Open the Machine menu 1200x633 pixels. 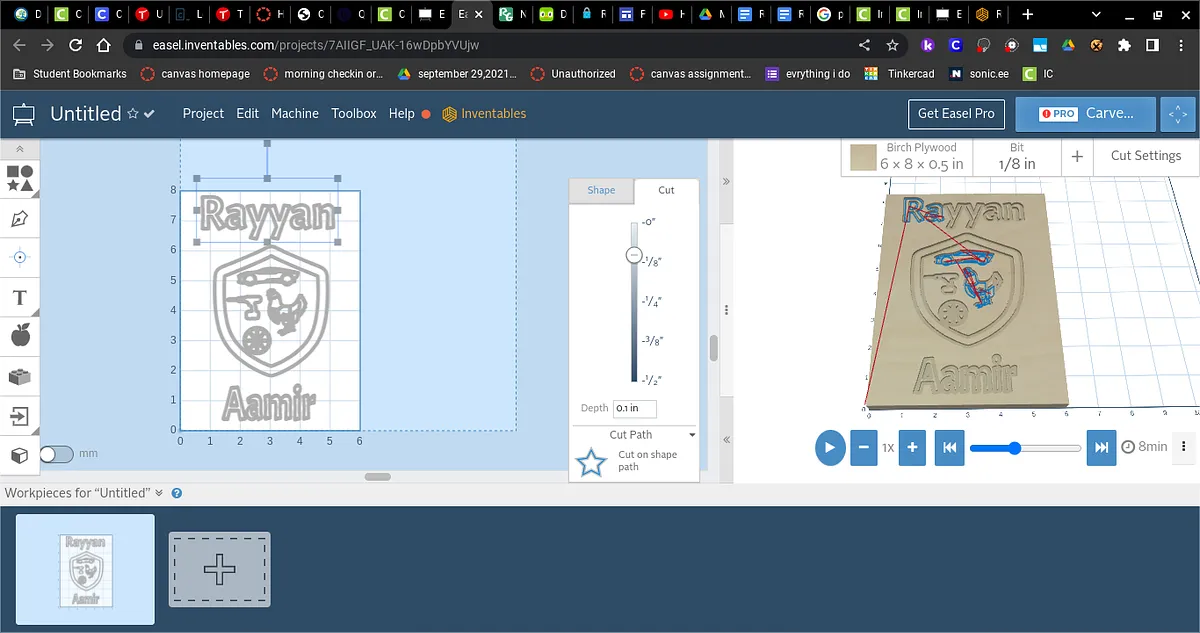tap(295, 114)
